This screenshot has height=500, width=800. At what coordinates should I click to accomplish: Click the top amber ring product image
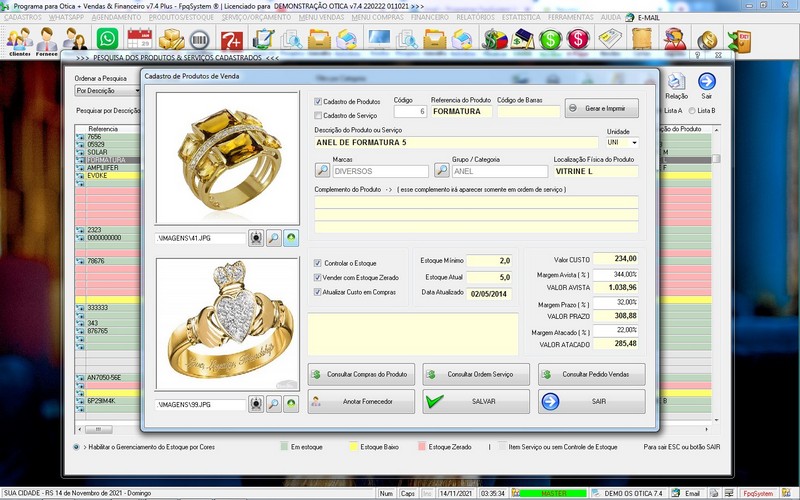coord(228,158)
